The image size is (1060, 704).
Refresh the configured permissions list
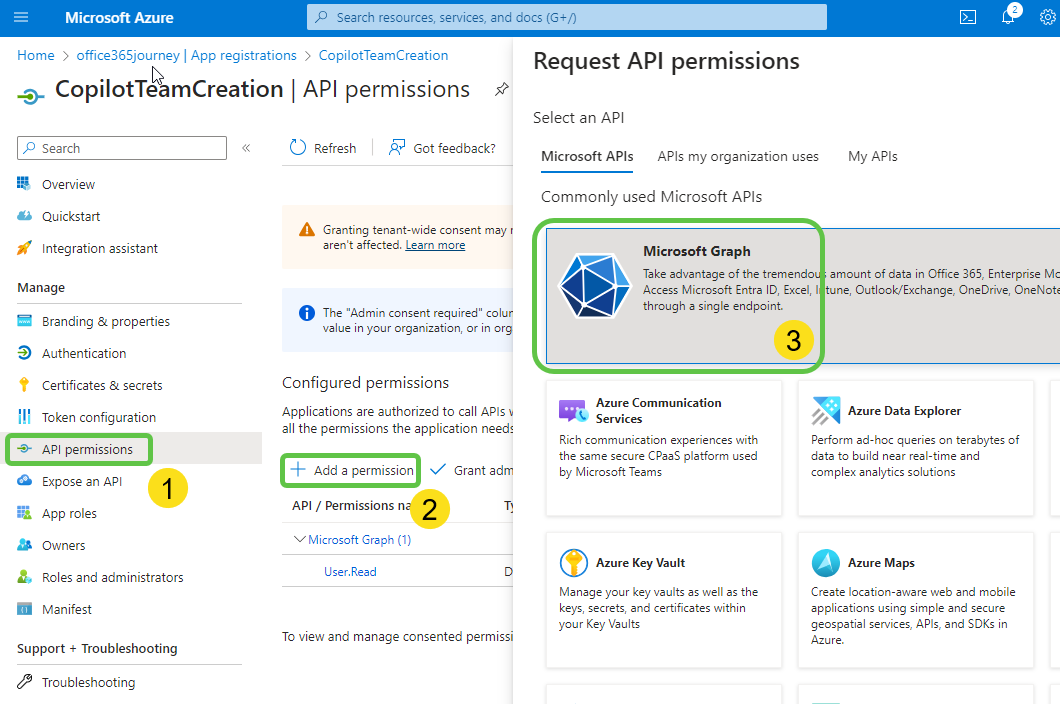pyautogui.click(x=323, y=147)
